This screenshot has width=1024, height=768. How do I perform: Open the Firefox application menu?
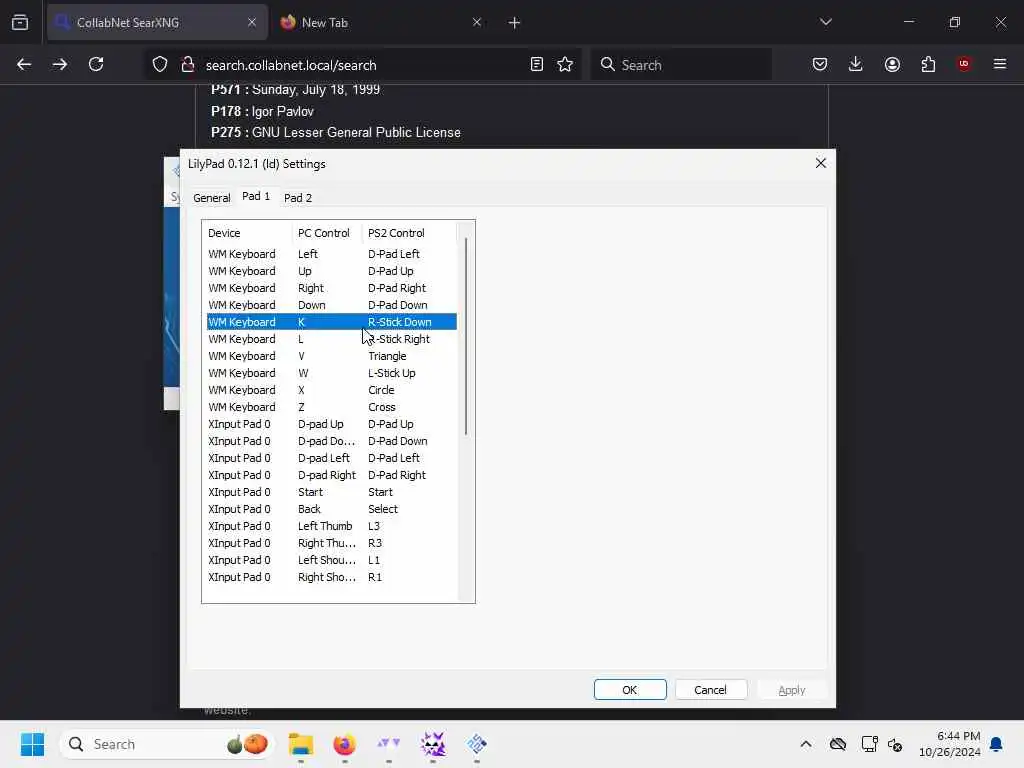[x=1000, y=64]
